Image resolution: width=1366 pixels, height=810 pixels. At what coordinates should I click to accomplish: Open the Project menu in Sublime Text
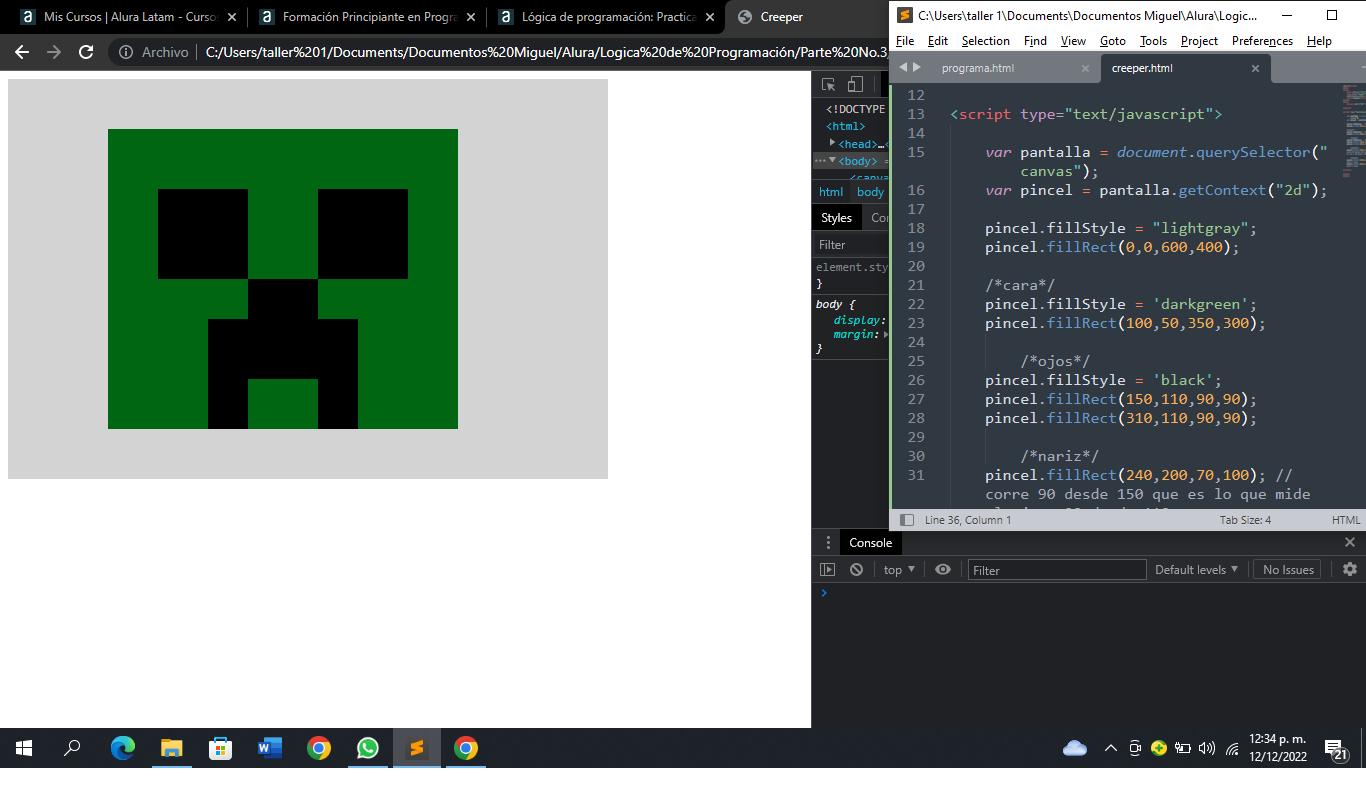pos(1199,40)
